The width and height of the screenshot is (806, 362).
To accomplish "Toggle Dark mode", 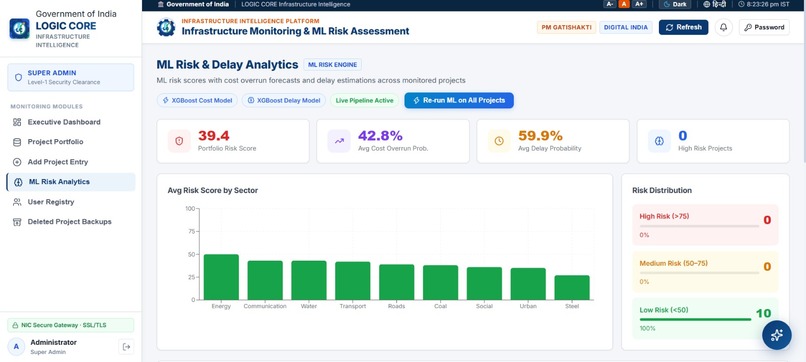I will [675, 4].
